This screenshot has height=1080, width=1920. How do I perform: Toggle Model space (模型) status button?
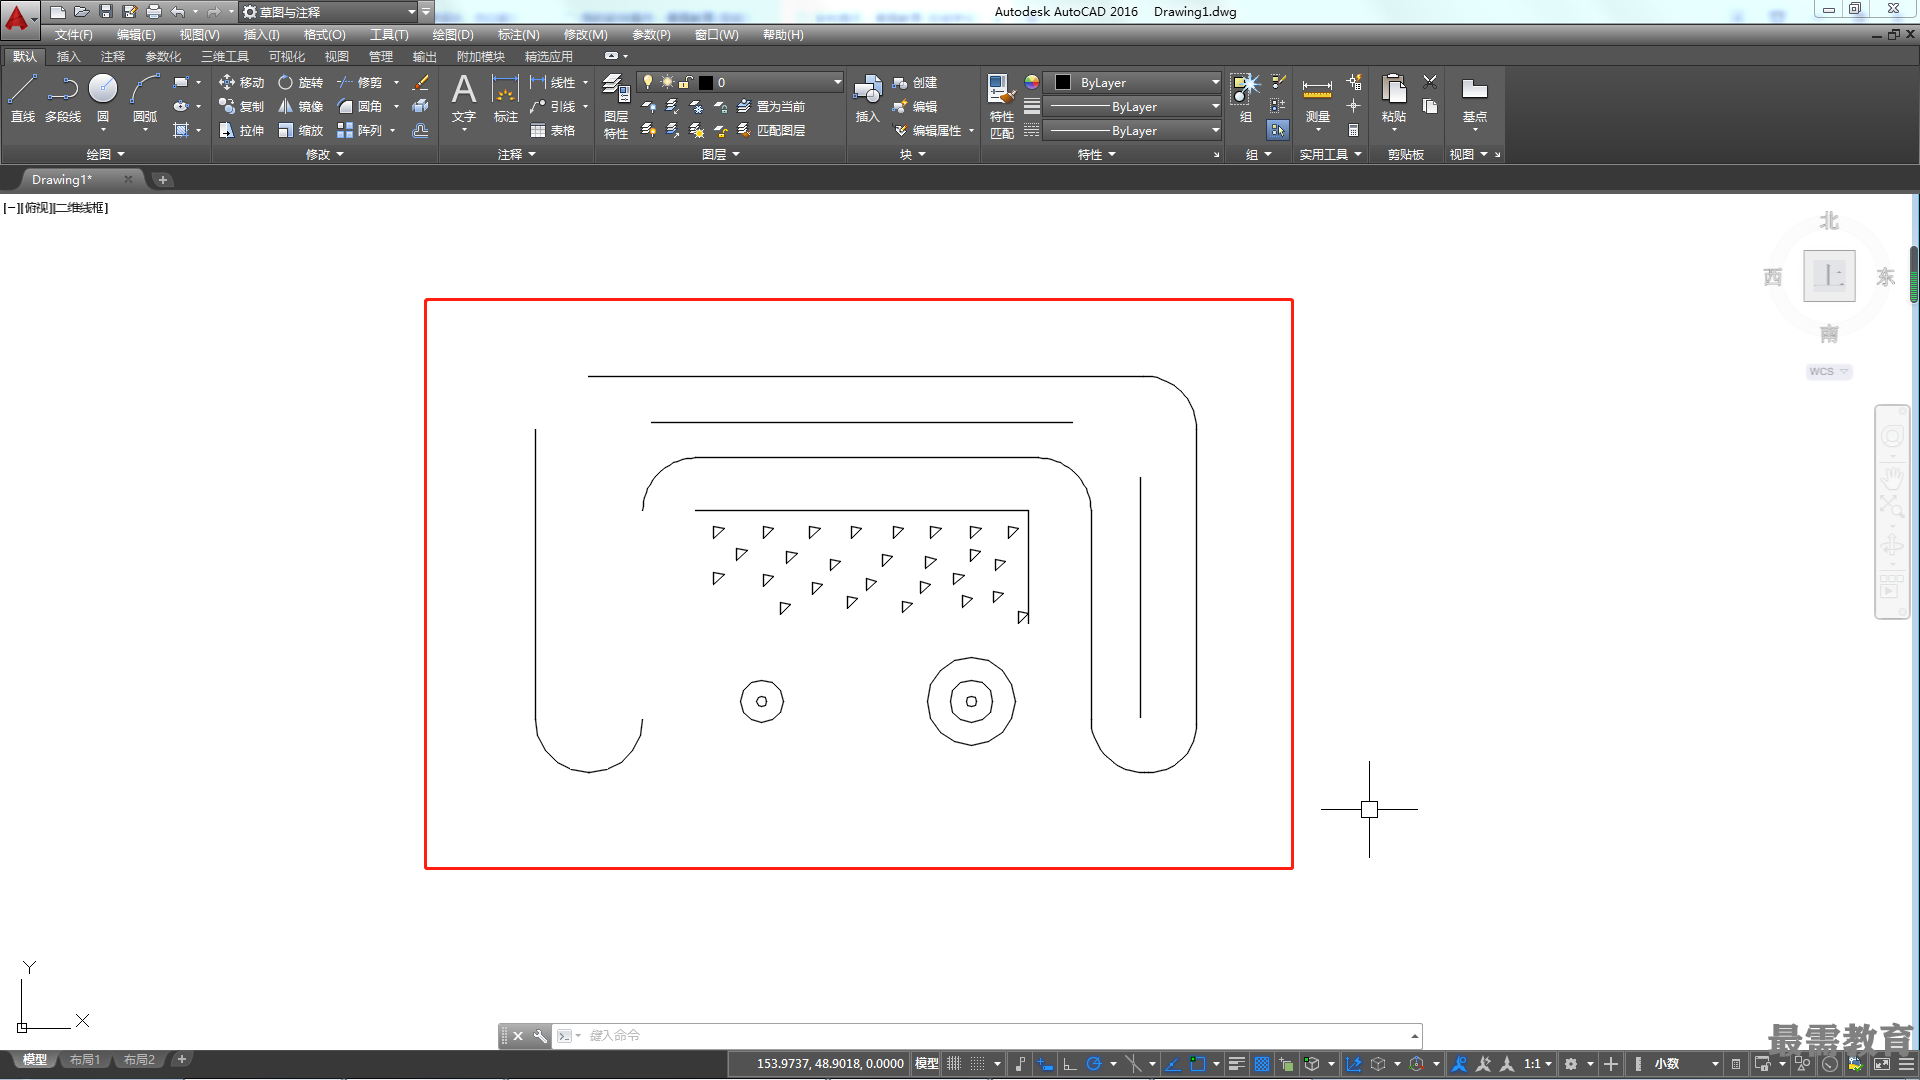(927, 1063)
